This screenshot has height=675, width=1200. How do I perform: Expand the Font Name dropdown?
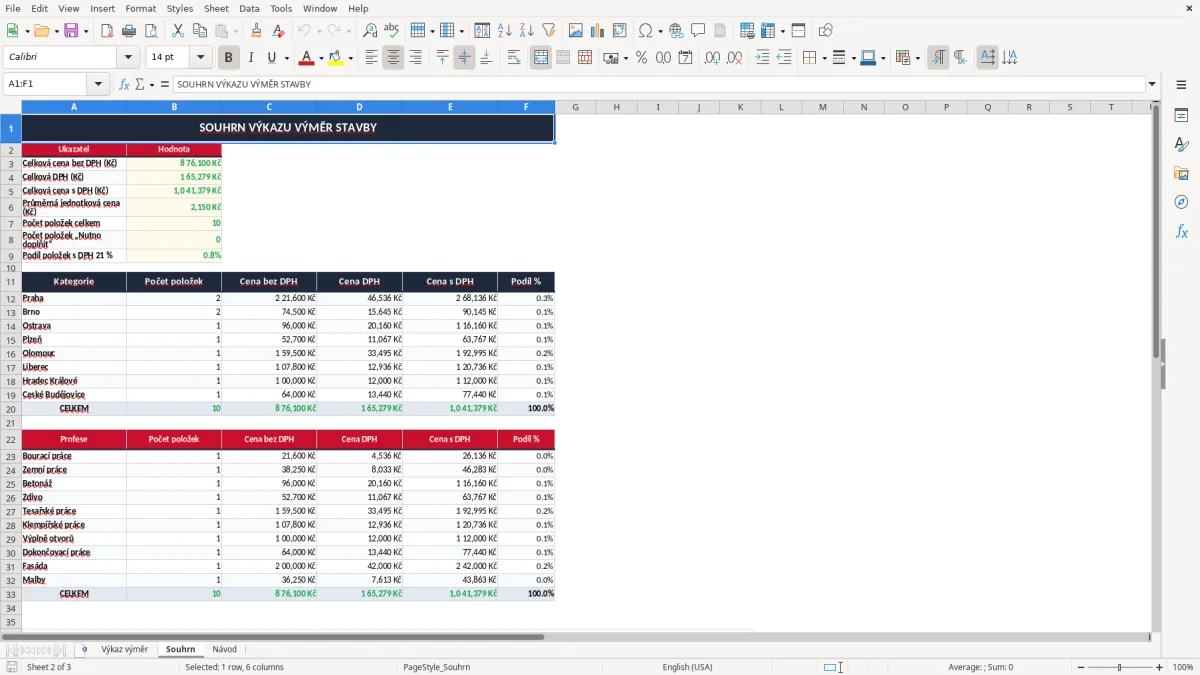pyautogui.click(x=130, y=58)
